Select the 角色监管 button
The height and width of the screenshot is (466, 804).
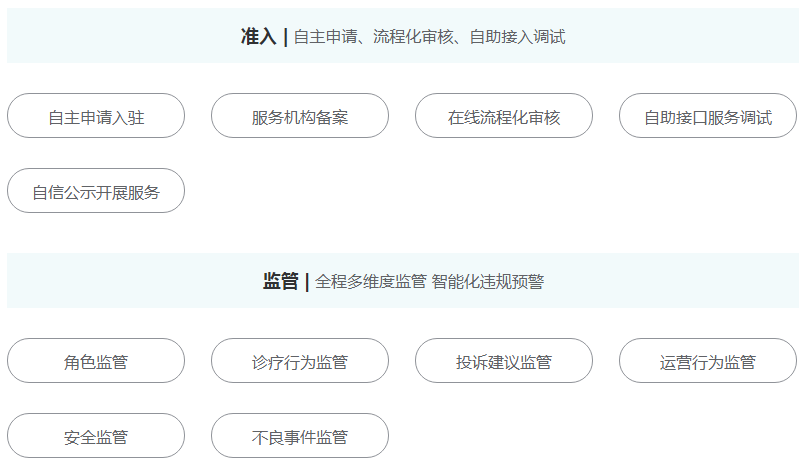tap(96, 360)
